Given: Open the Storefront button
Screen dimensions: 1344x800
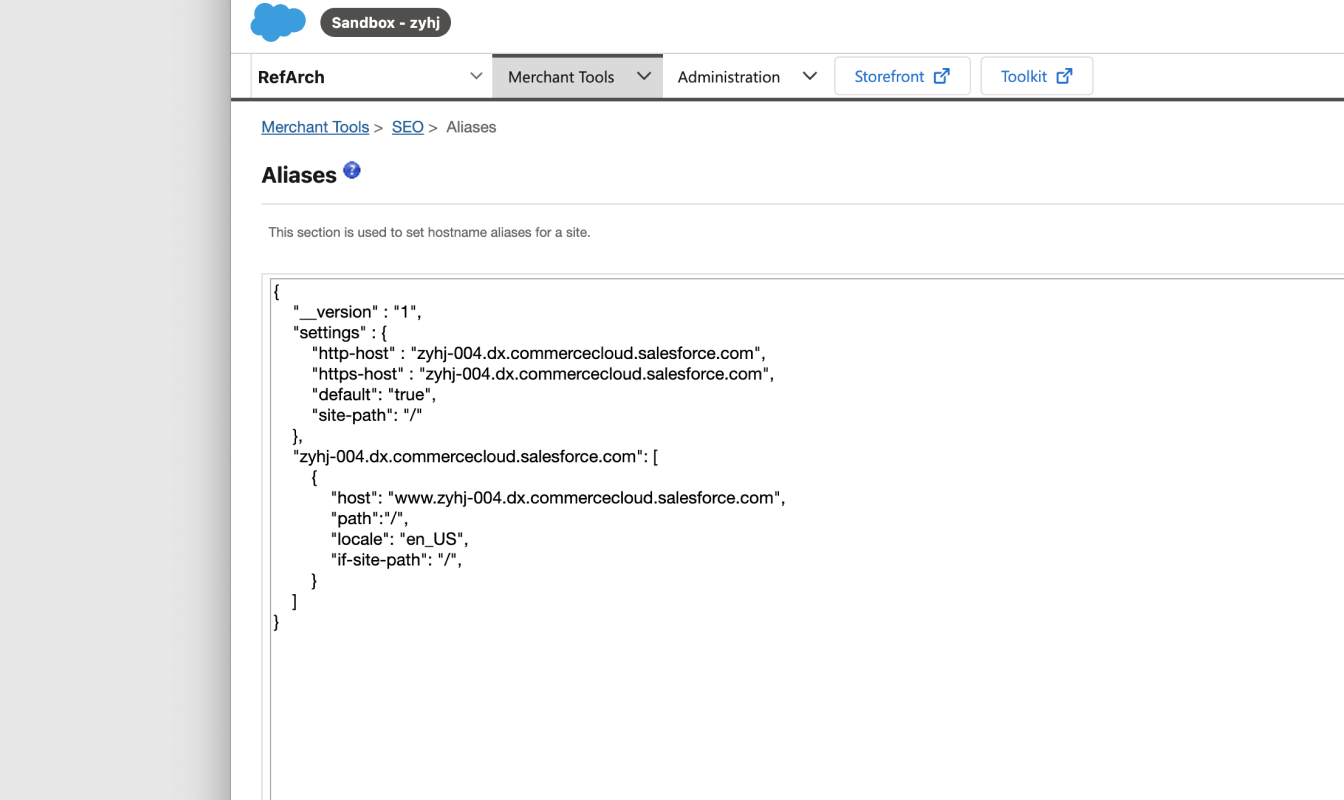Looking at the screenshot, I should [x=902, y=76].
